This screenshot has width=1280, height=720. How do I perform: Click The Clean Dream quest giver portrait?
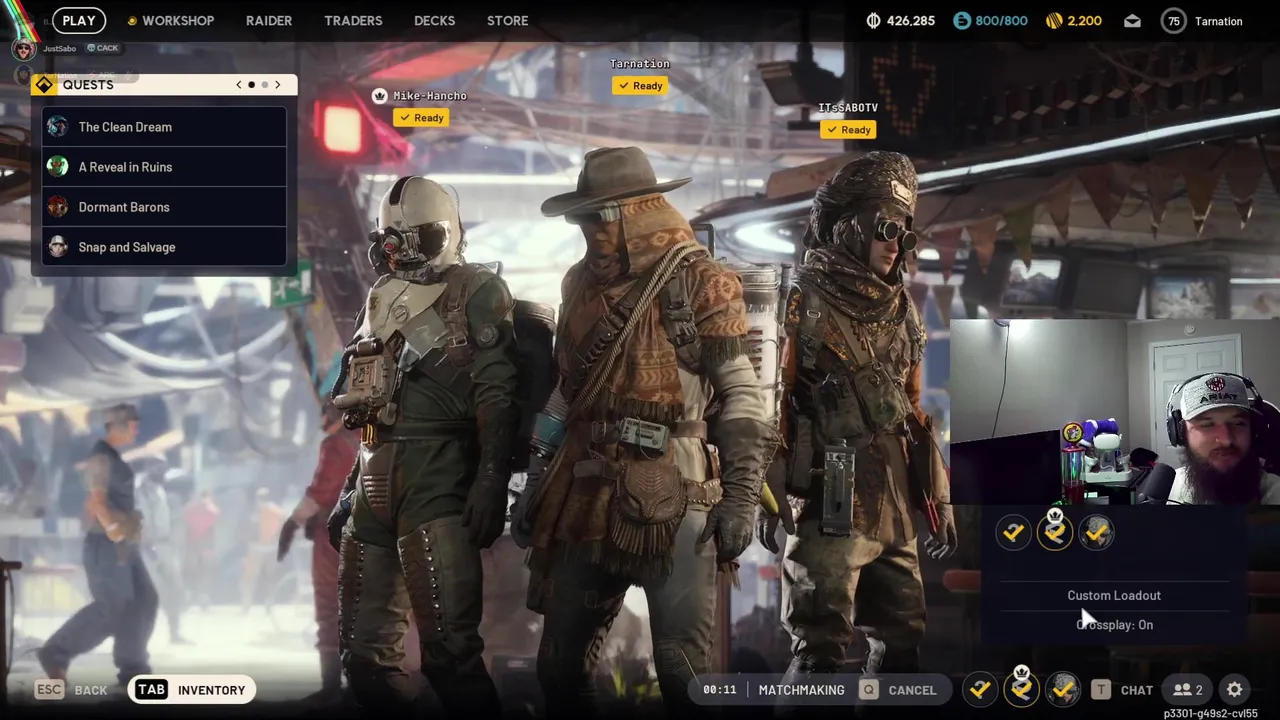click(58, 127)
